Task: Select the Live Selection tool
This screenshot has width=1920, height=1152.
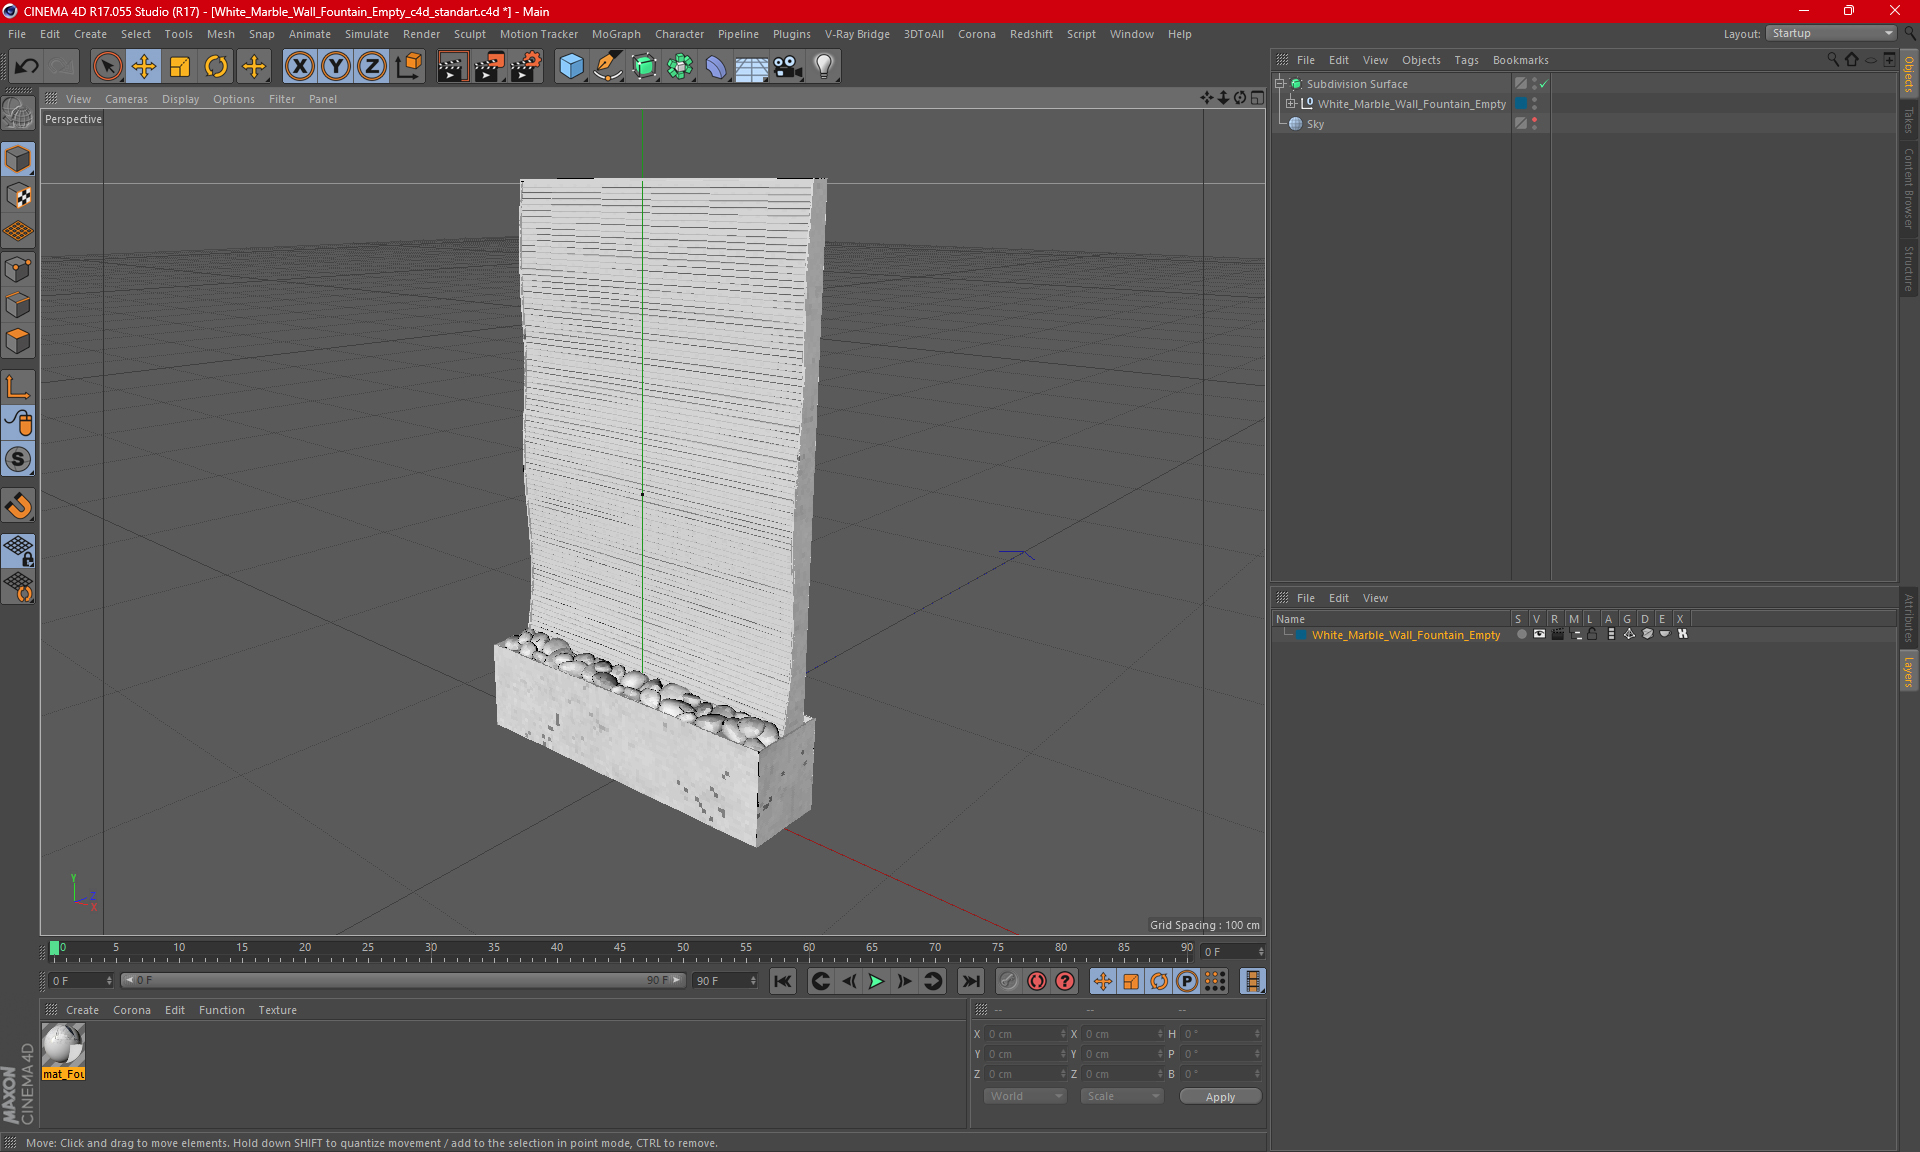Action: point(107,67)
